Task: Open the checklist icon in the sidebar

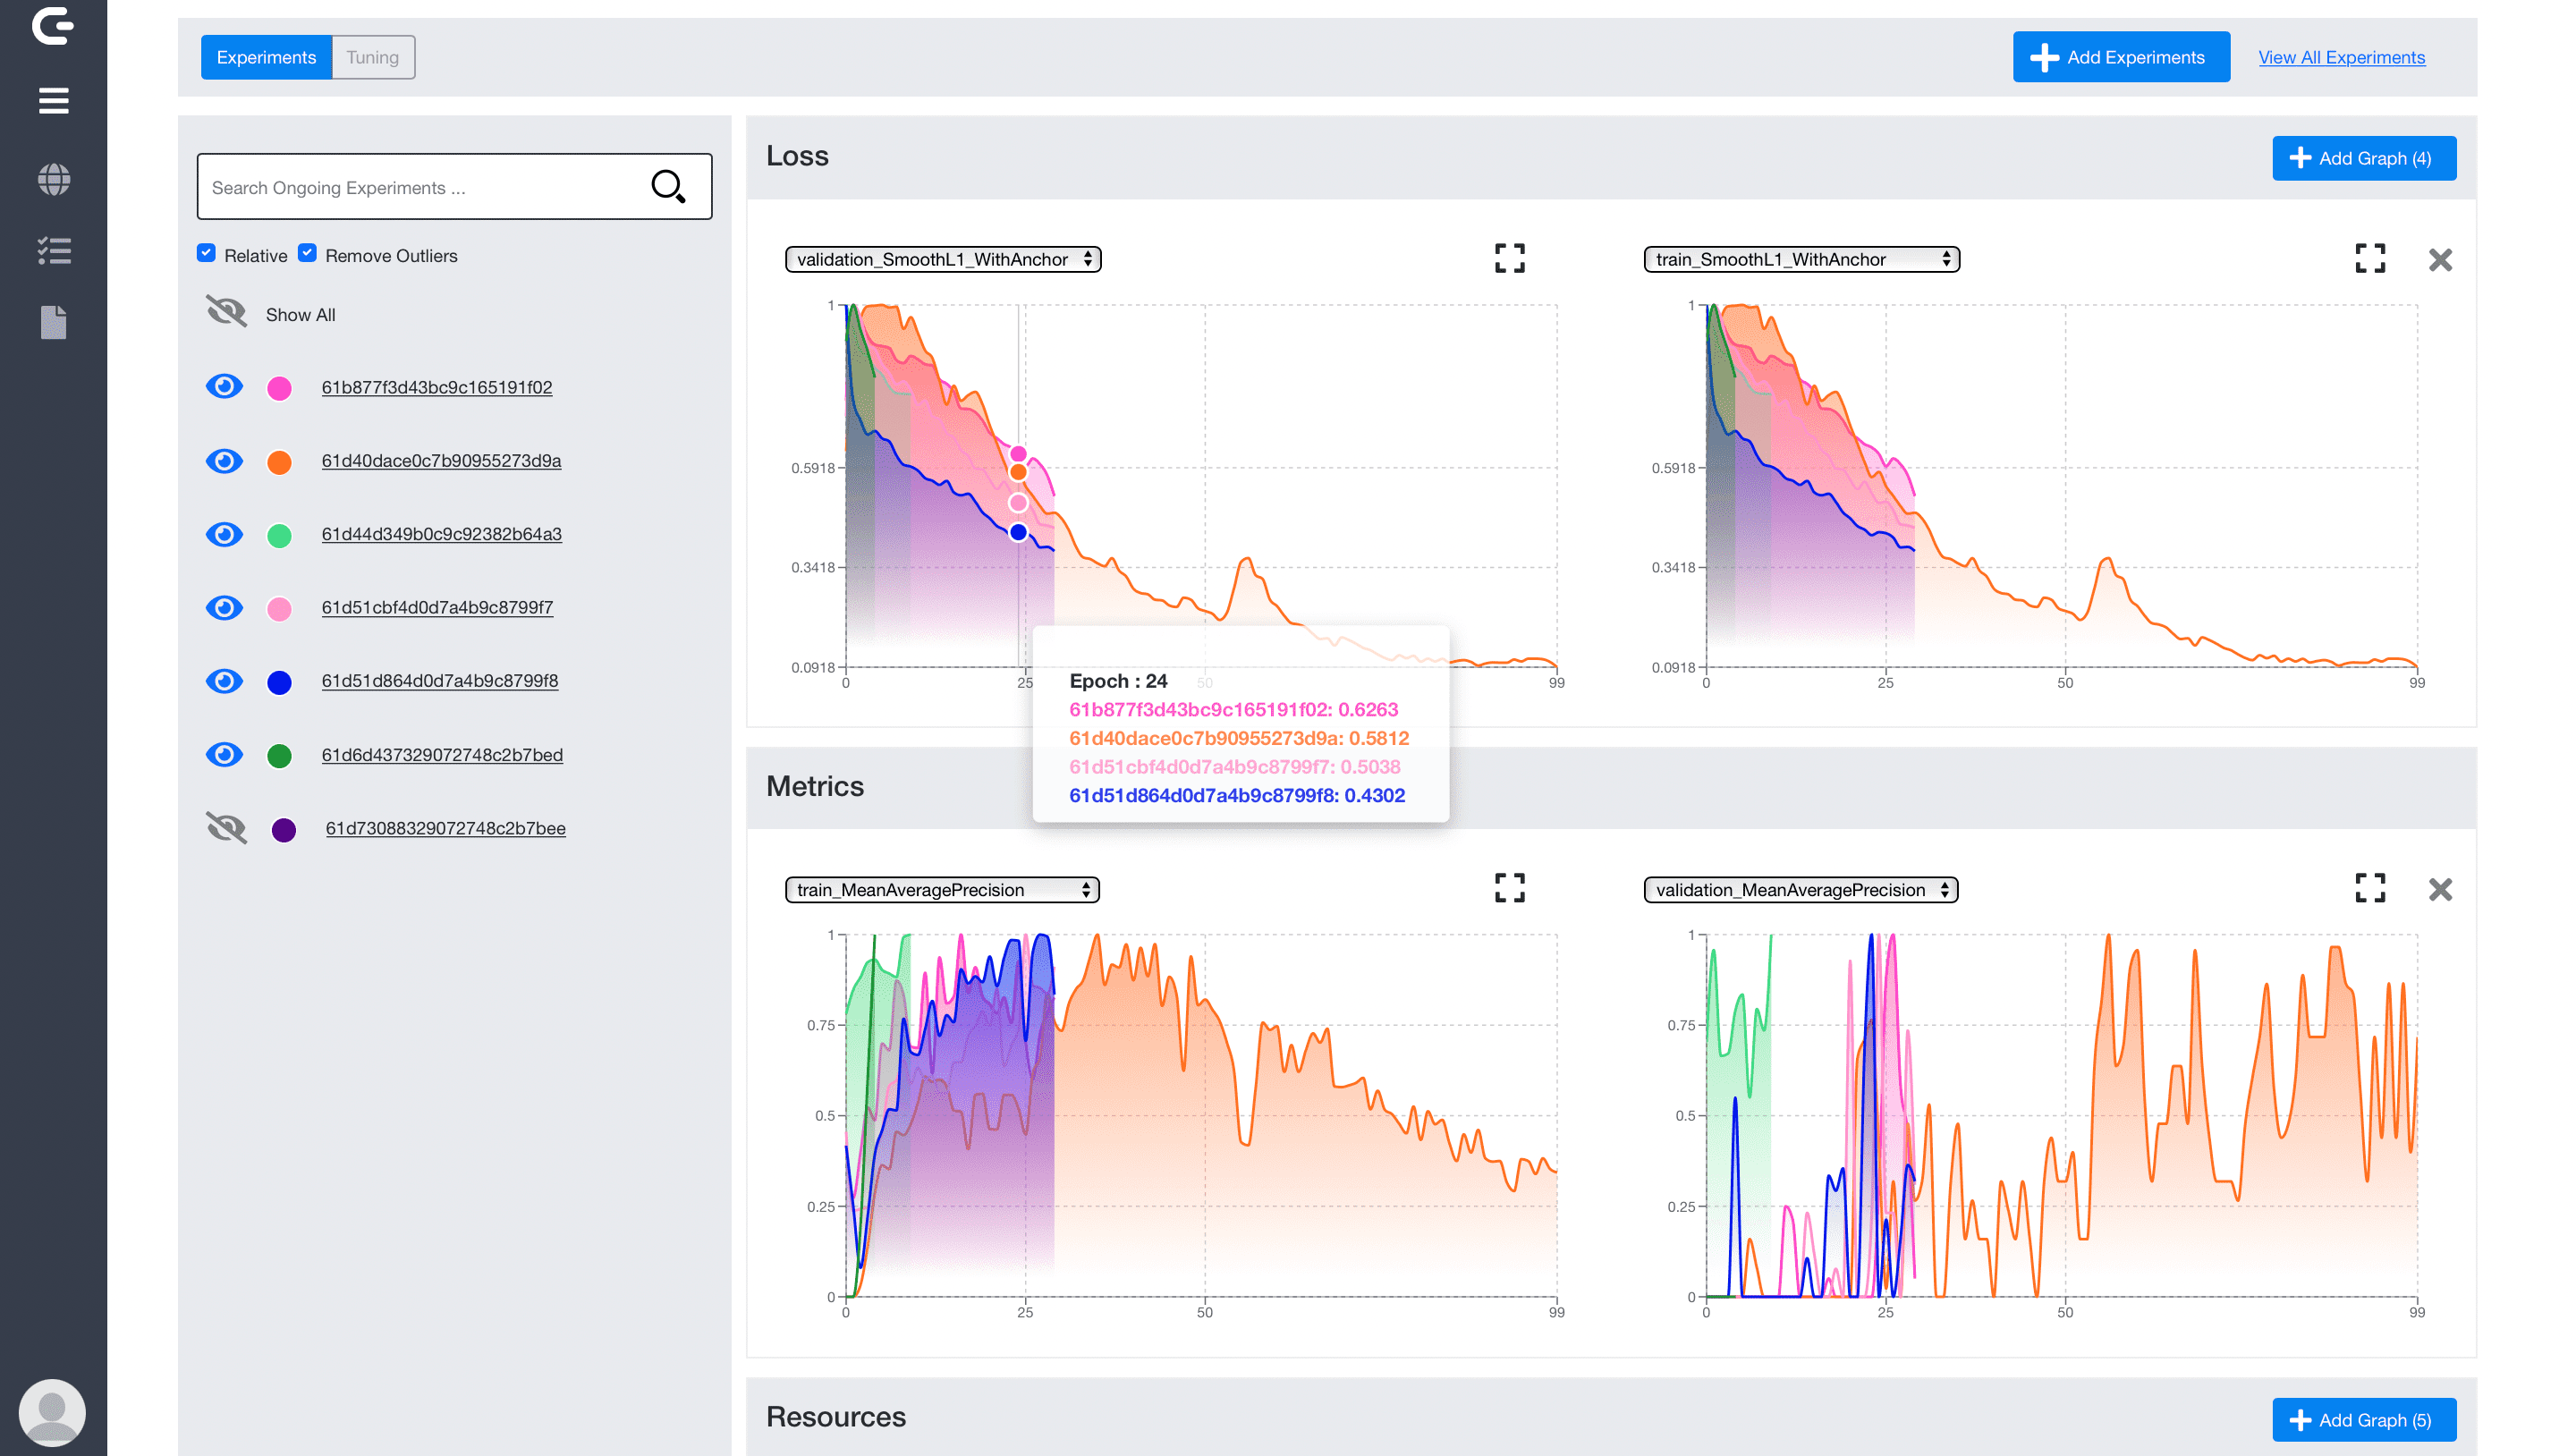Action: coord(53,251)
